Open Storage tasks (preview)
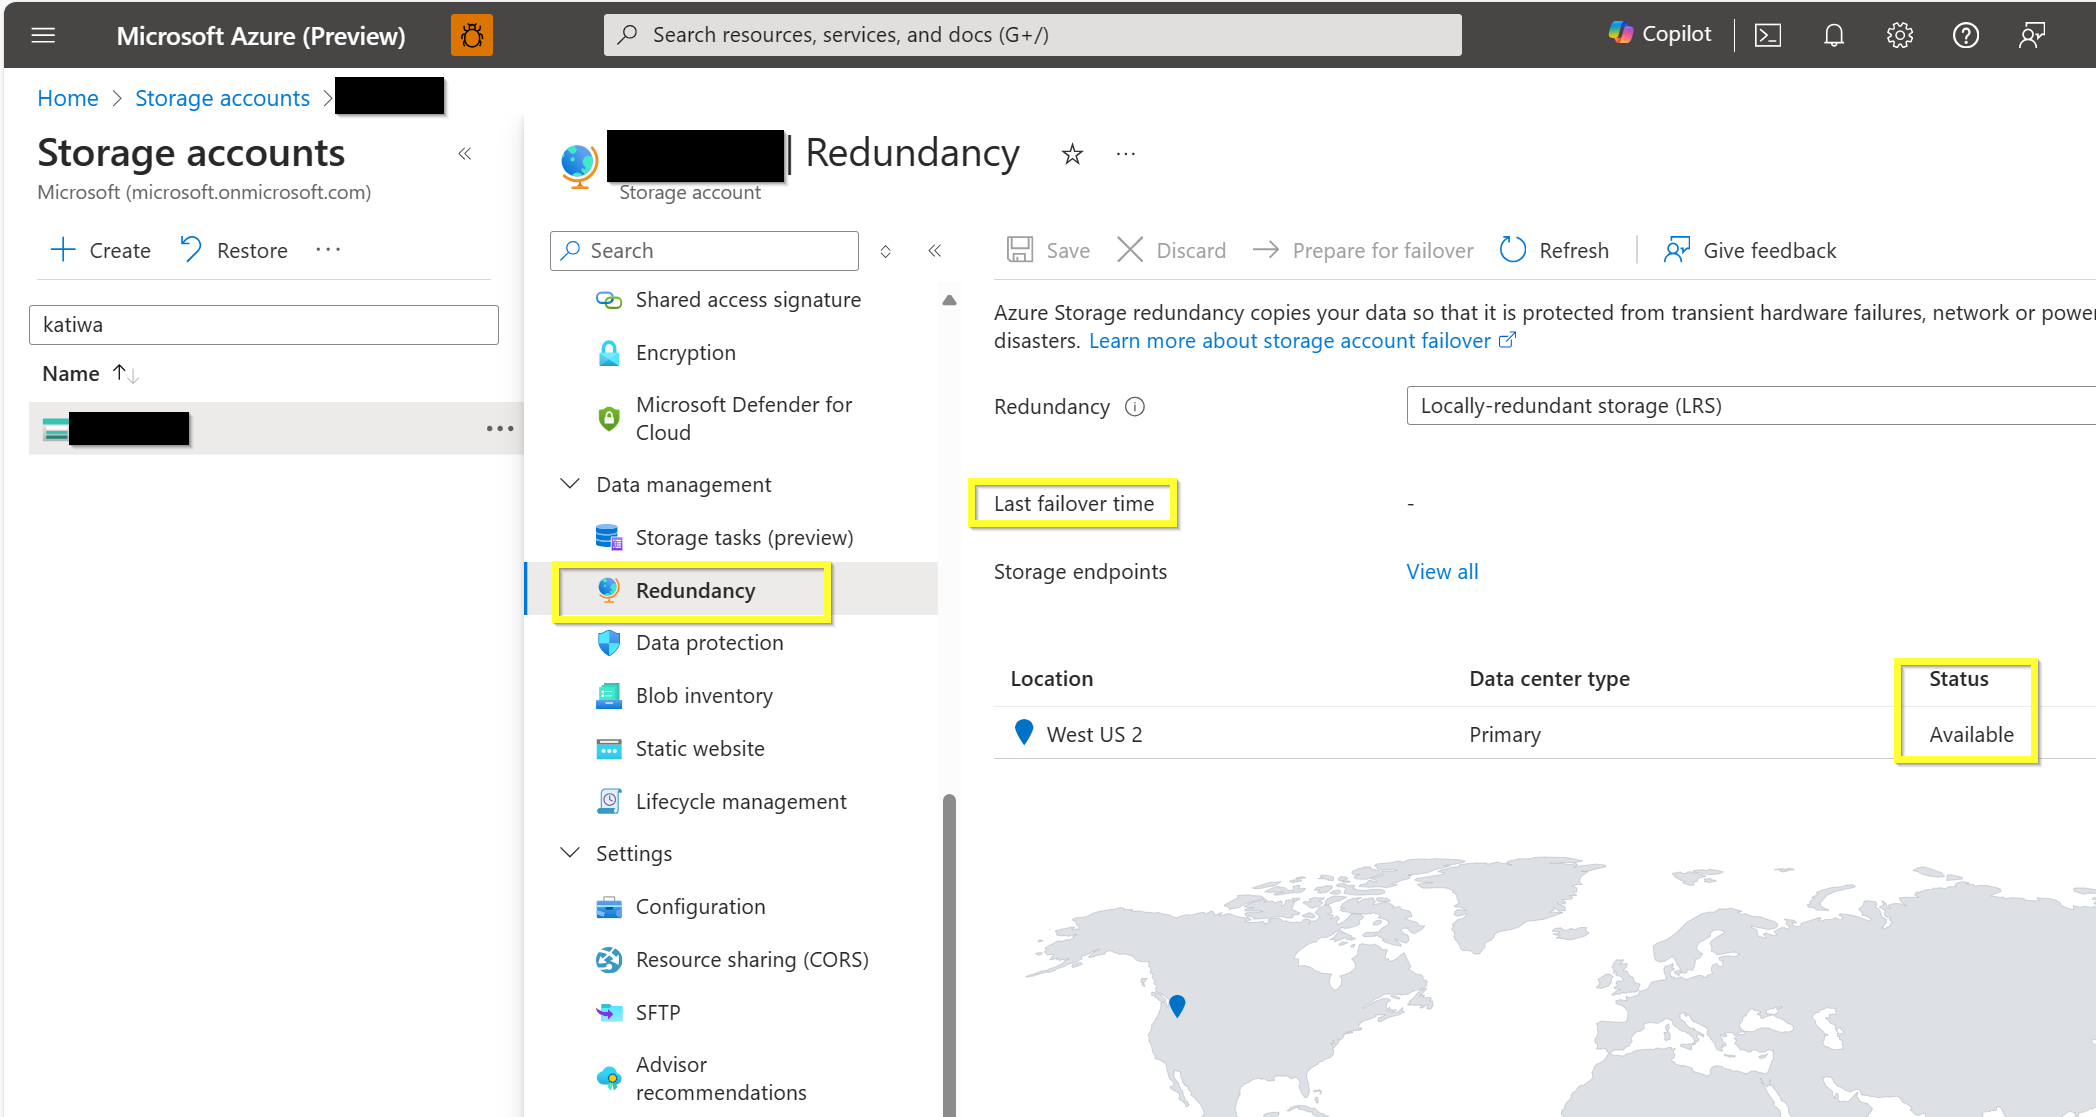This screenshot has width=2096, height=1117. (x=744, y=538)
